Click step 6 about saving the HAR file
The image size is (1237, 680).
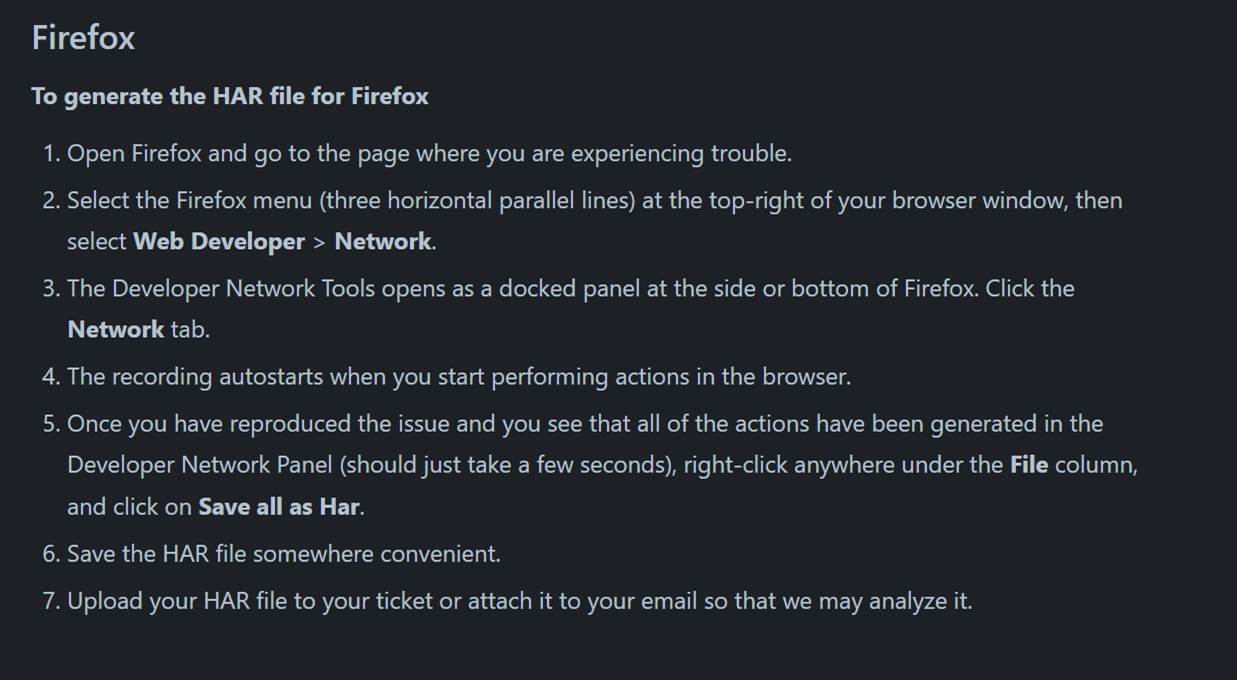284,553
